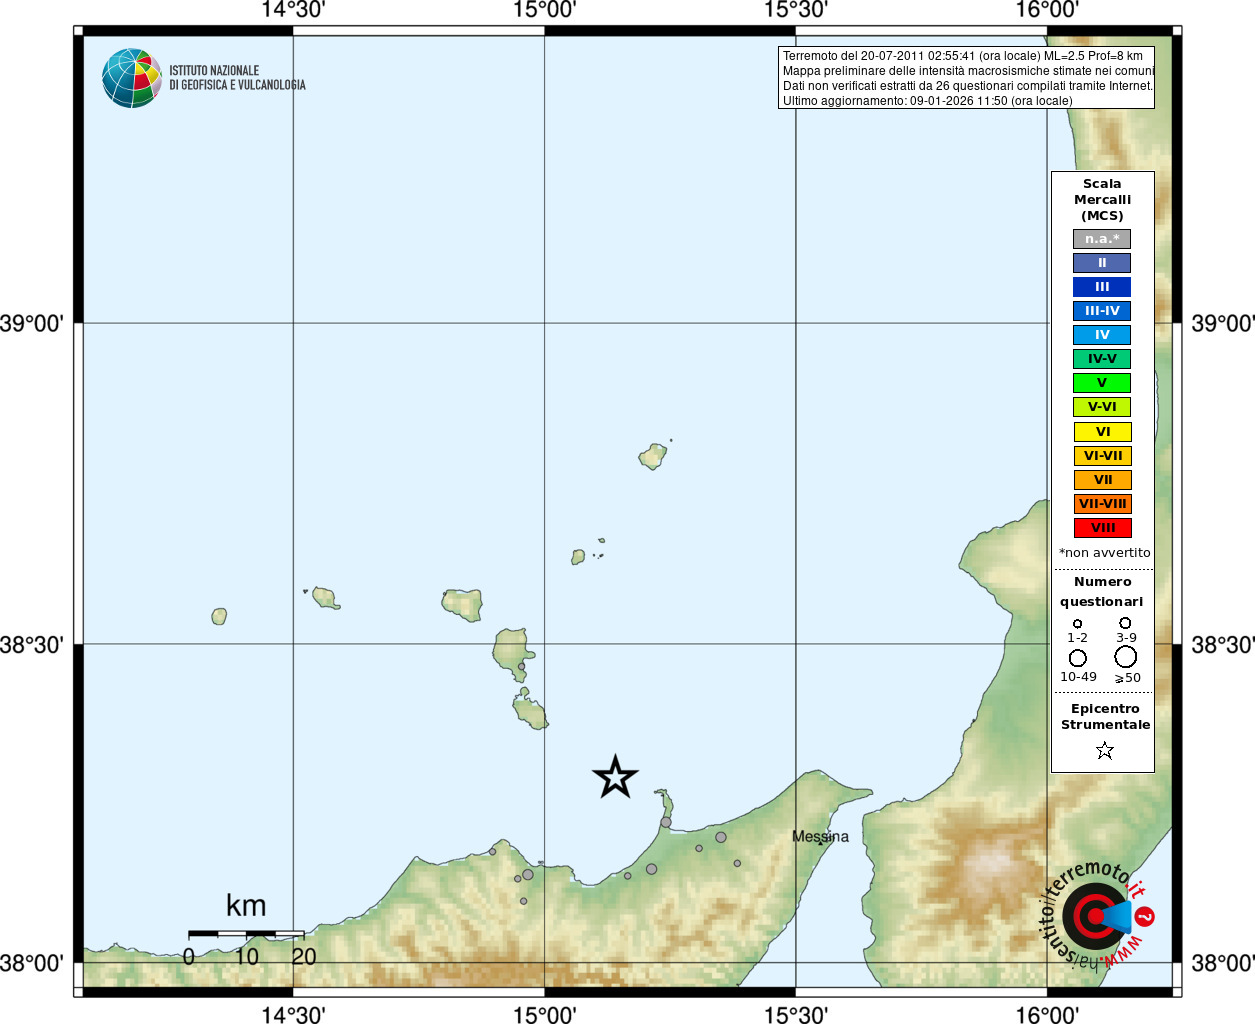This screenshot has width=1255, height=1024.
Task: Select the ≥50 questionnaires circle symbol
Action: 1126,657
